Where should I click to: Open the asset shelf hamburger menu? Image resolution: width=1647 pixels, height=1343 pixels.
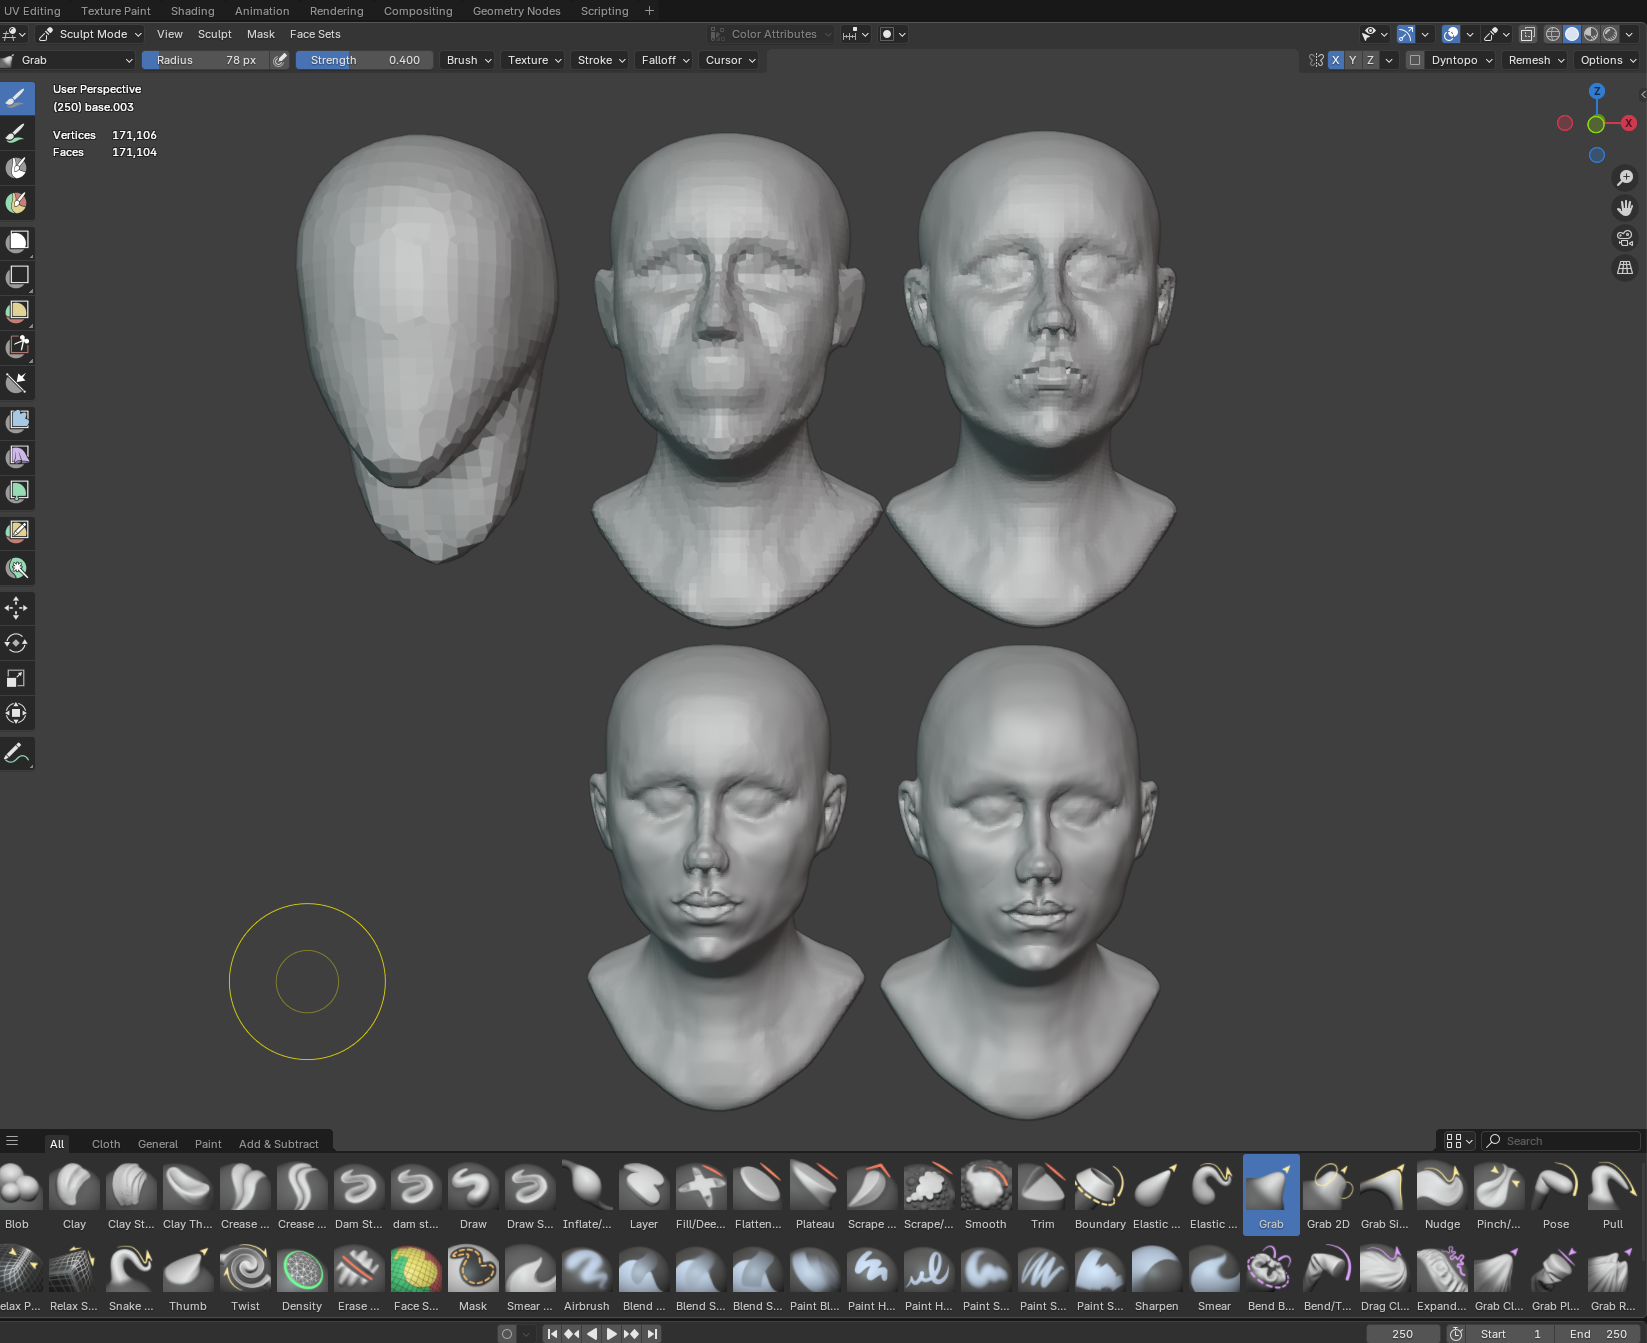(x=12, y=1141)
